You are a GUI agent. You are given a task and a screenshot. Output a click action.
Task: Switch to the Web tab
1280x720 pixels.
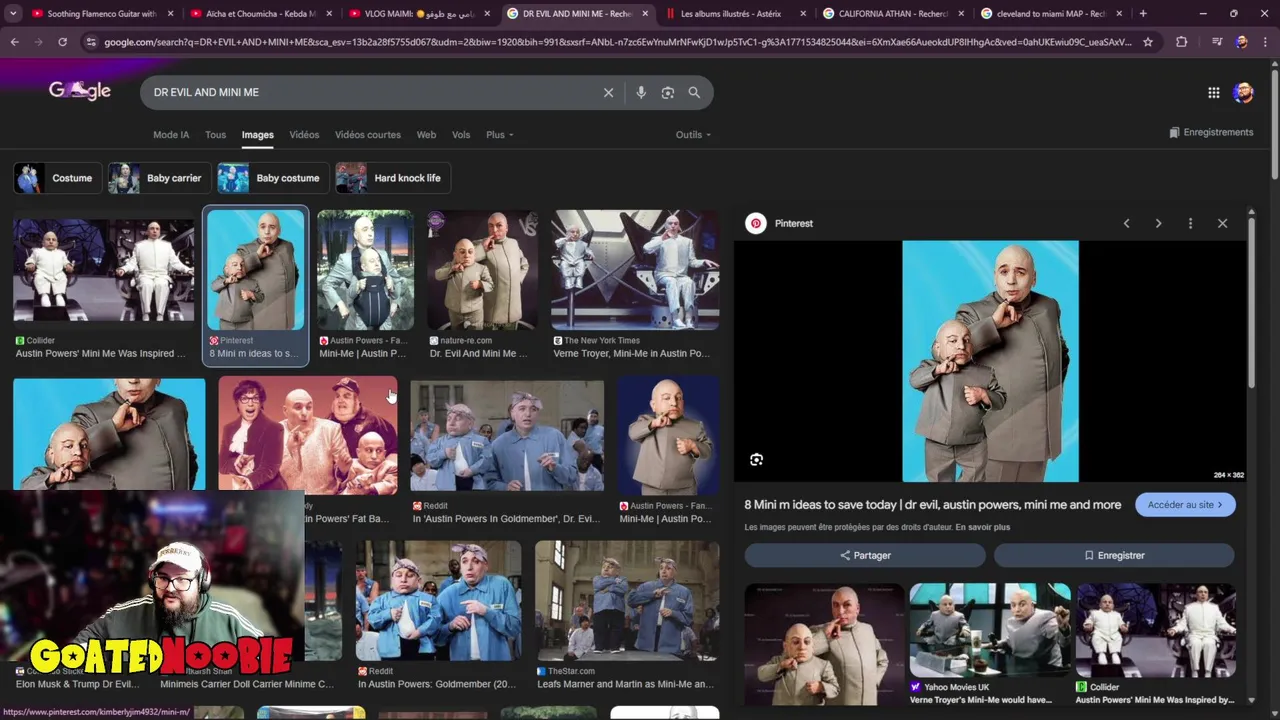coord(426,135)
